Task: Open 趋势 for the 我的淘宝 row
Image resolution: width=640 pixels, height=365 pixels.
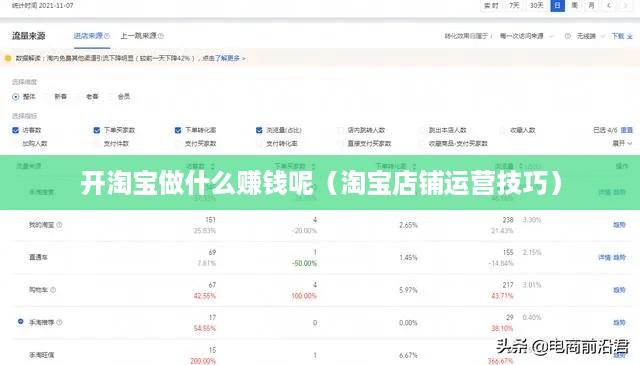Action: click(x=619, y=225)
